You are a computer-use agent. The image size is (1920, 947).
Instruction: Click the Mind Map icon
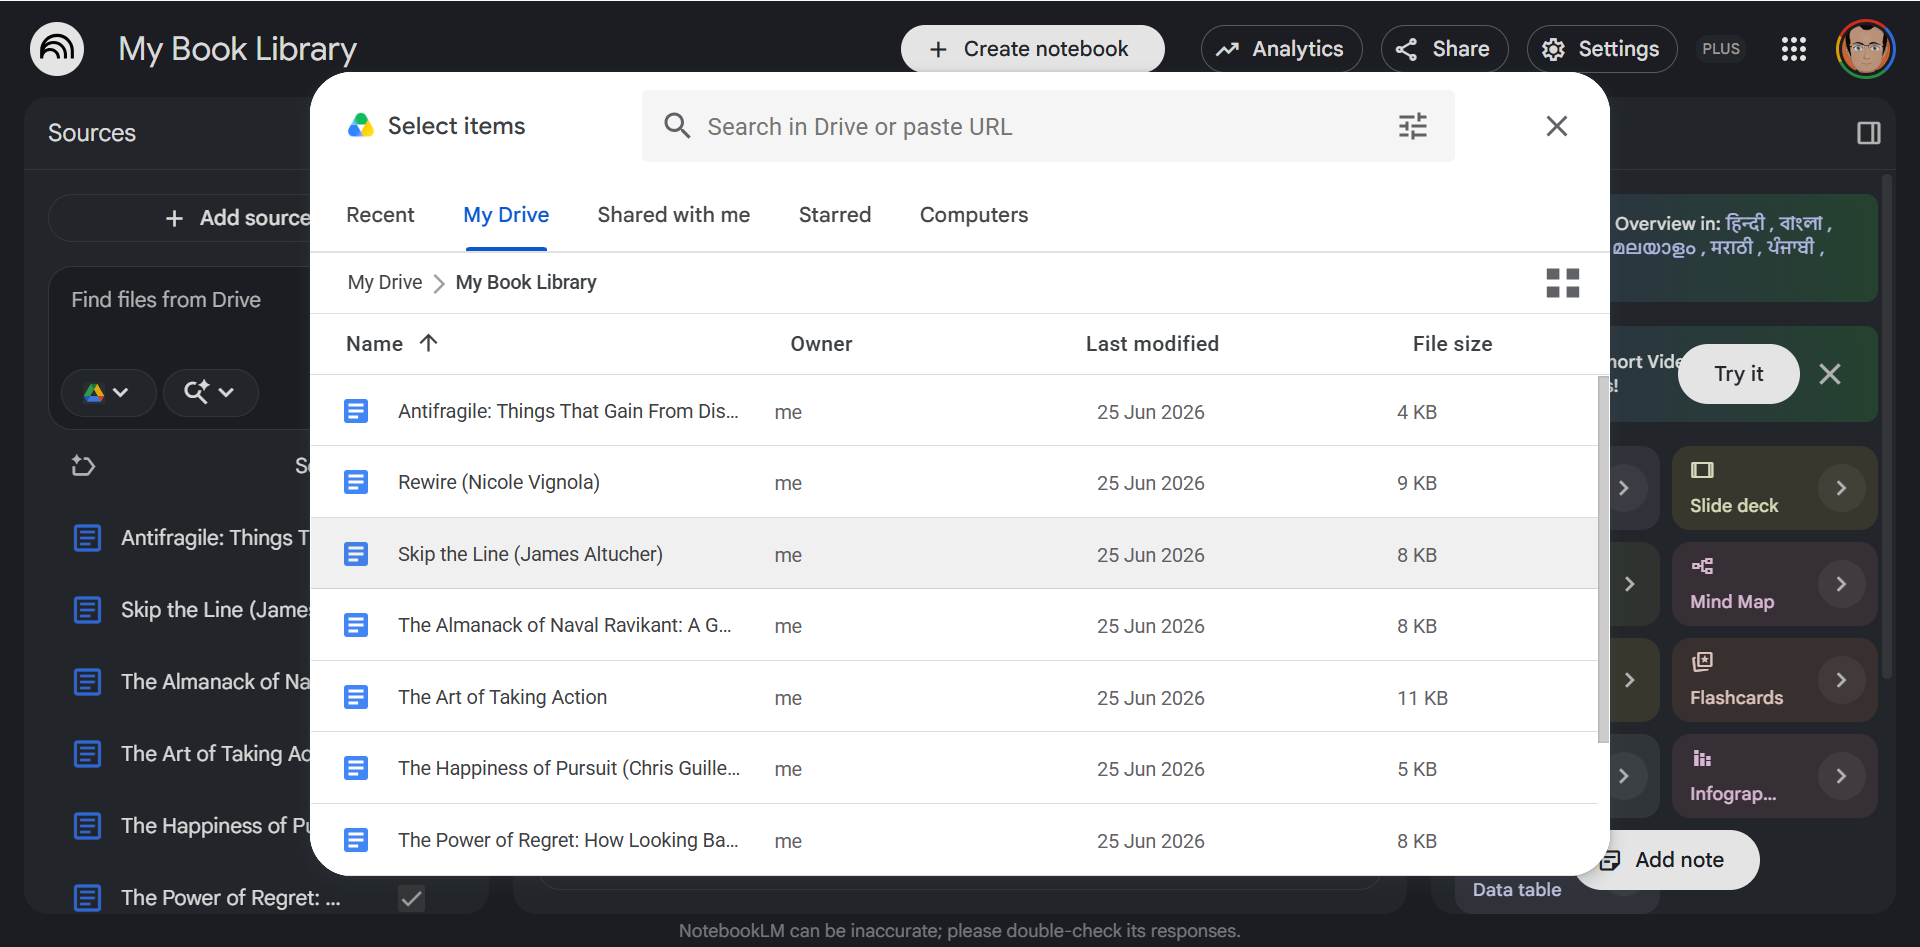[x=1702, y=566]
